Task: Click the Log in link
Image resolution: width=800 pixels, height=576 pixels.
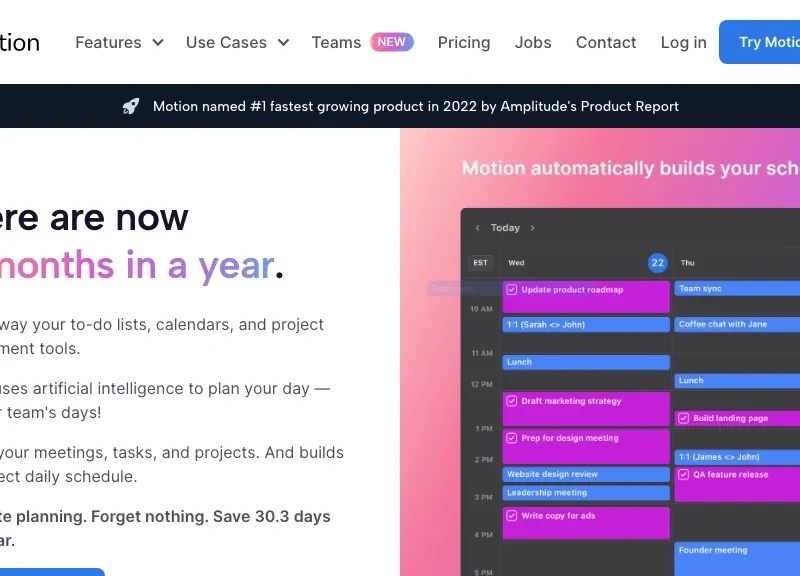Action: (x=683, y=42)
